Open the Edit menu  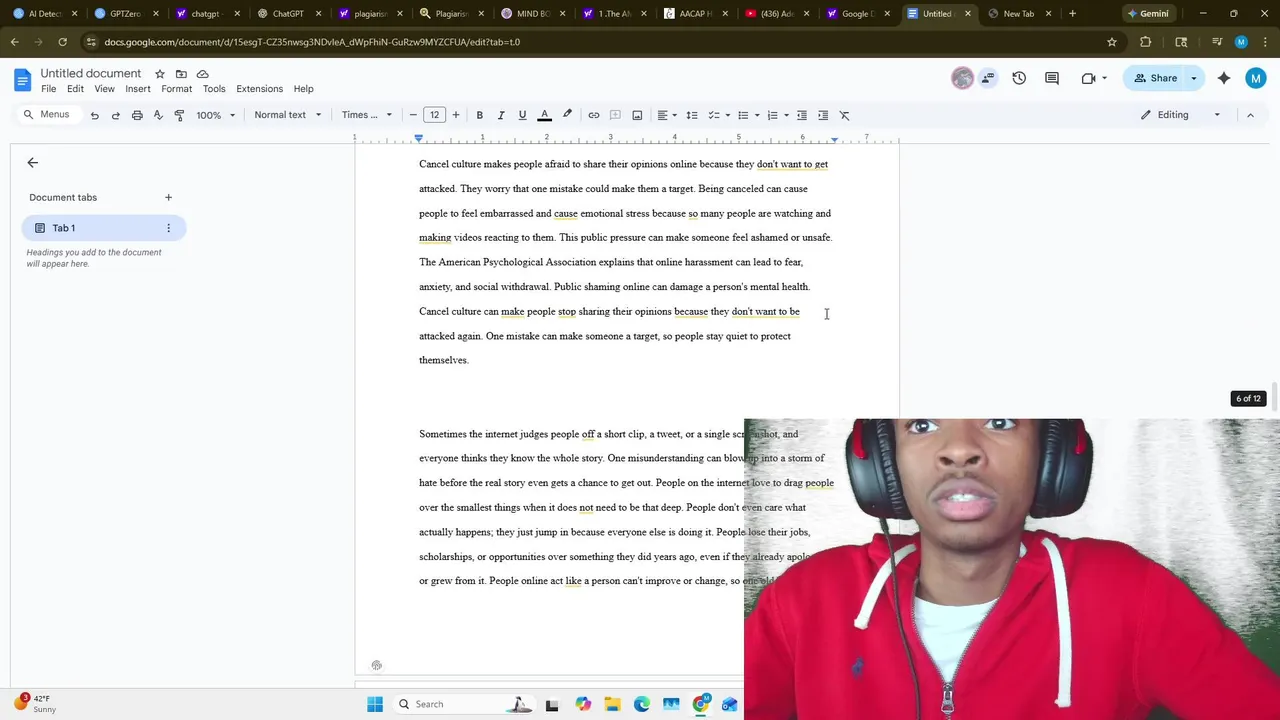click(x=75, y=89)
